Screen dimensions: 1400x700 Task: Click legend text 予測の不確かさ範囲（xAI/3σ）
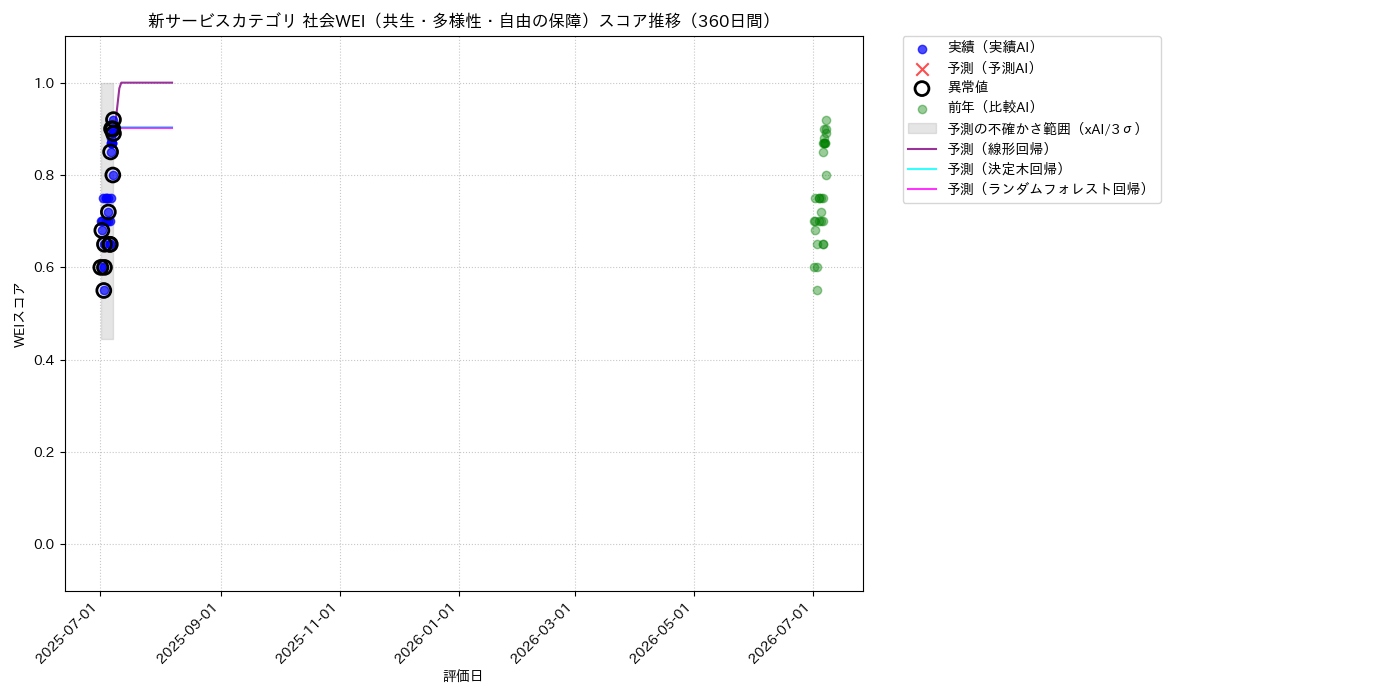click(1045, 128)
